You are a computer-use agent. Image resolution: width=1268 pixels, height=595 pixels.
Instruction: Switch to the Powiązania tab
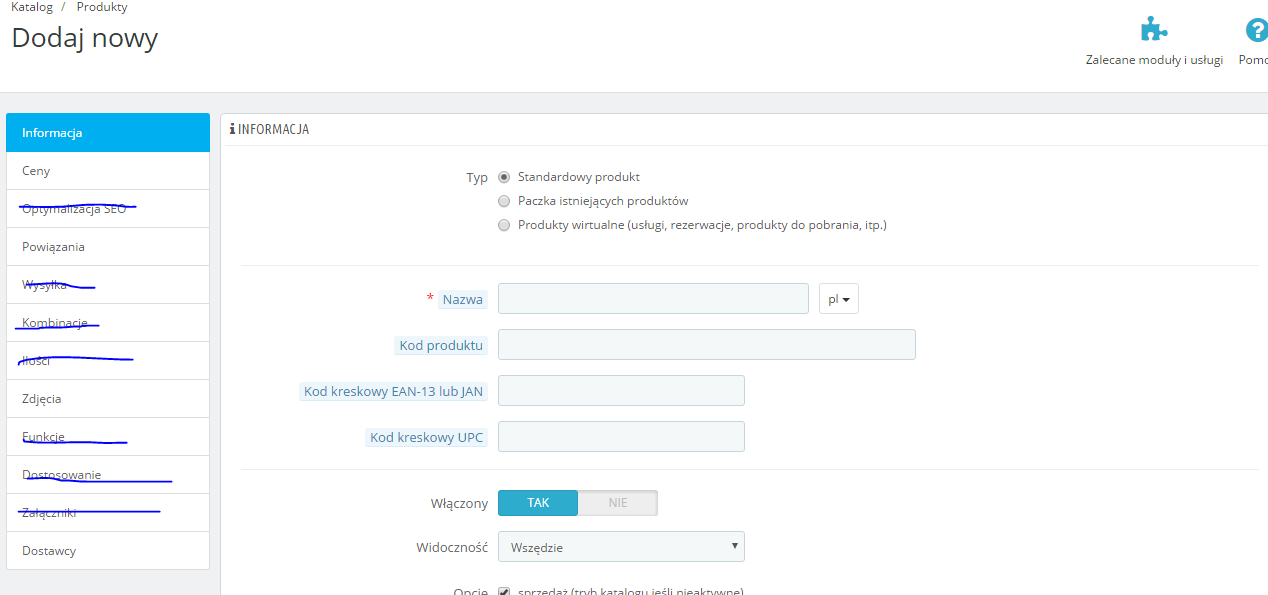coord(108,247)
